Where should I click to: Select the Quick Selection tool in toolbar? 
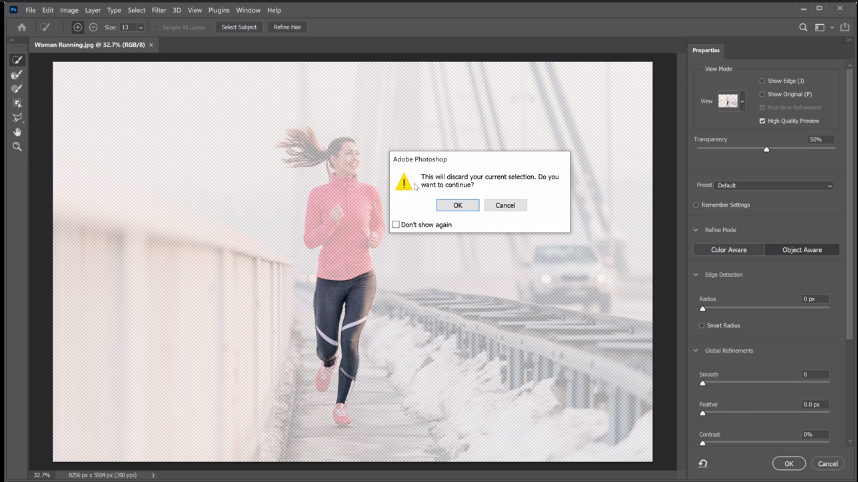click(x=17, y=60)
